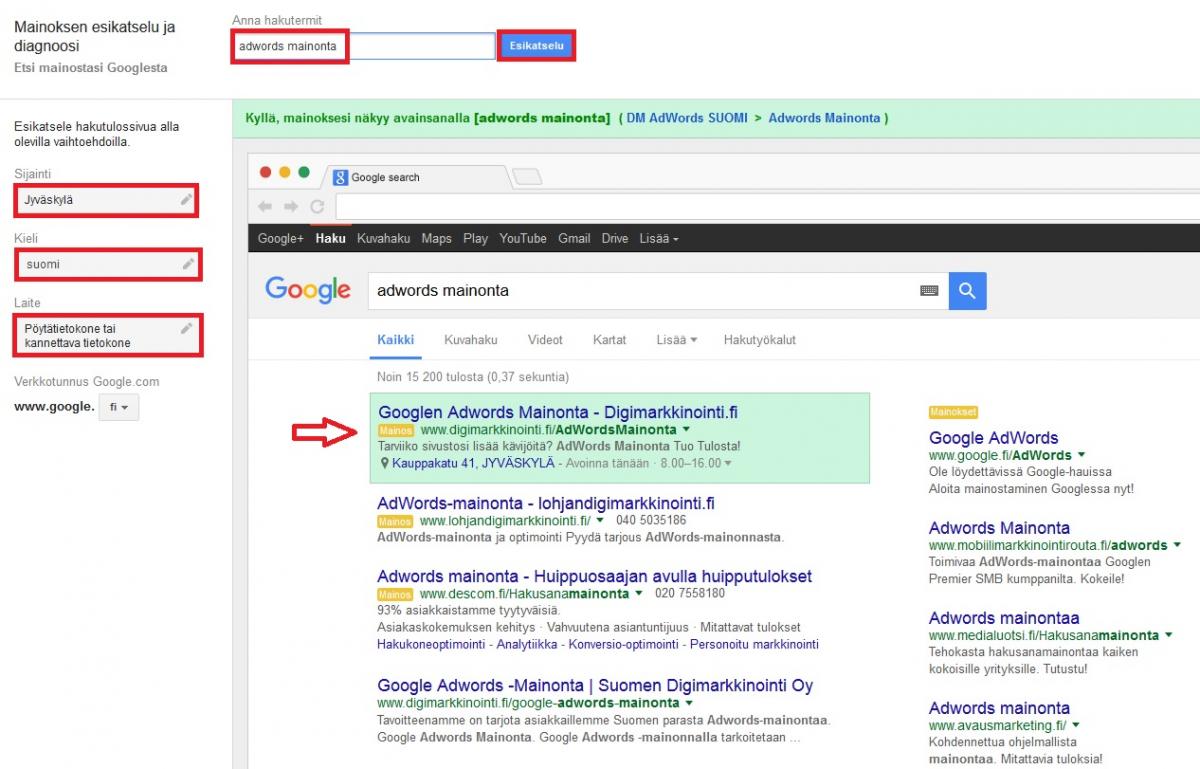This screenshot has height=769, width=1200.
Task: Open Kuvahaku in the black bar
Action: [383, 239]
